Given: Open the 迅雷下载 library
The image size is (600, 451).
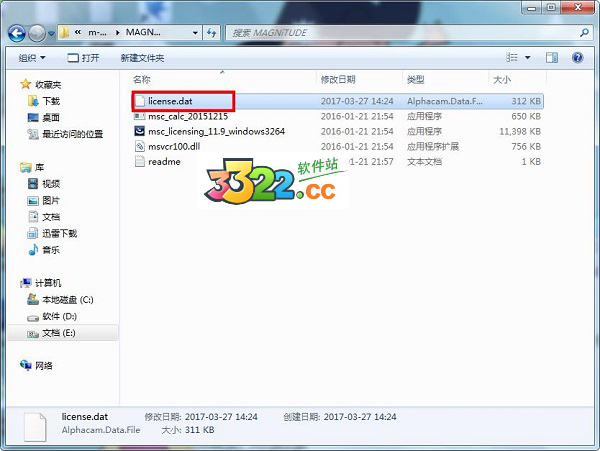Looking at the screenshot, I should click(x=52, y=233).
